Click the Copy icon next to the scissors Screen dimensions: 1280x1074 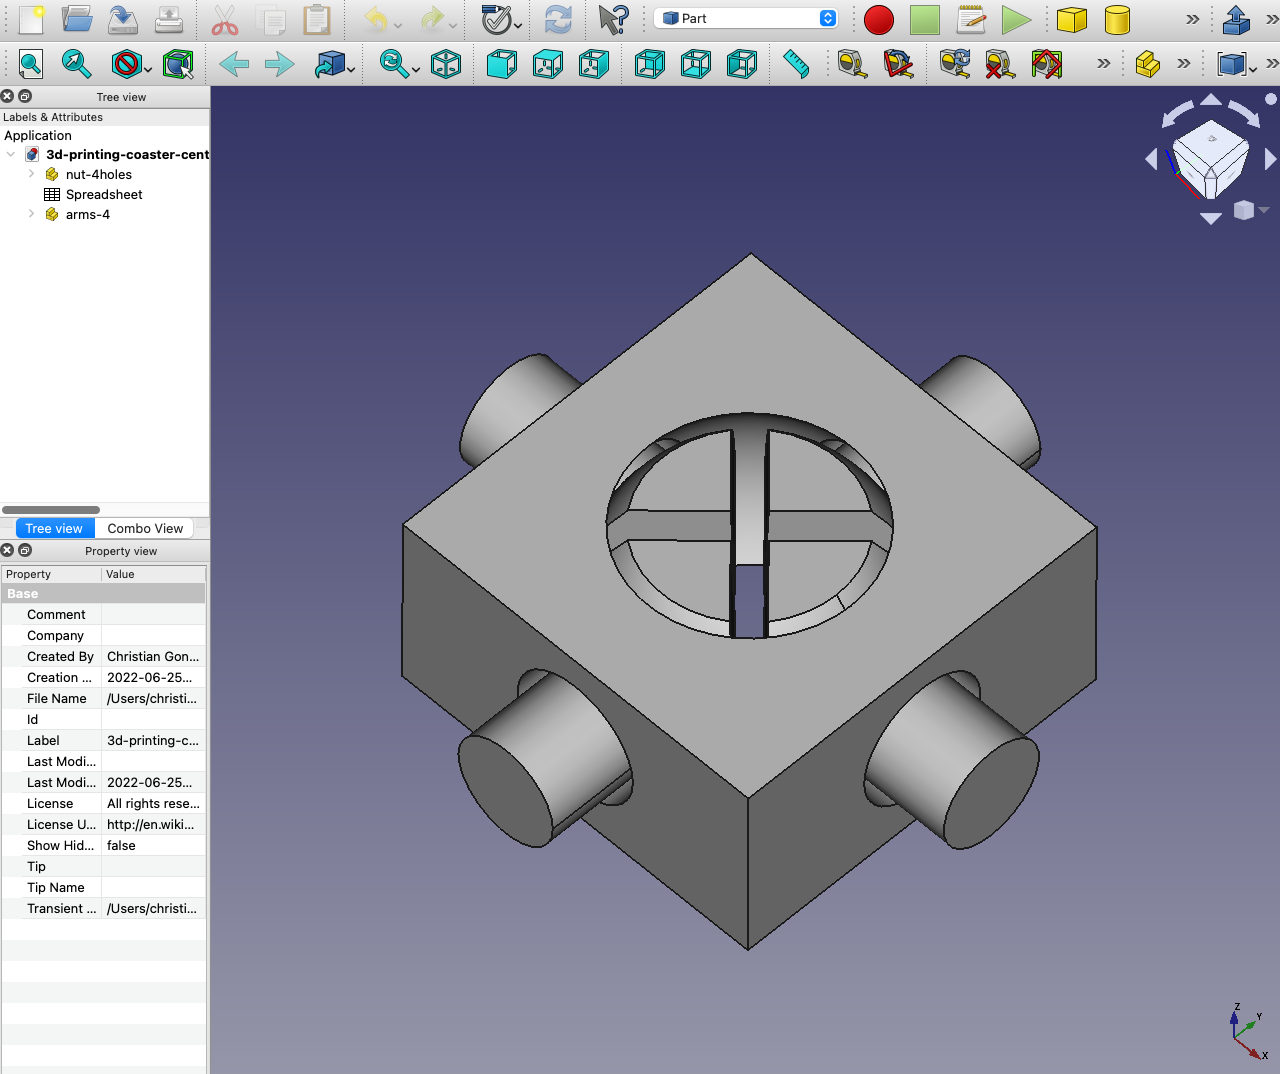point(271,19)
